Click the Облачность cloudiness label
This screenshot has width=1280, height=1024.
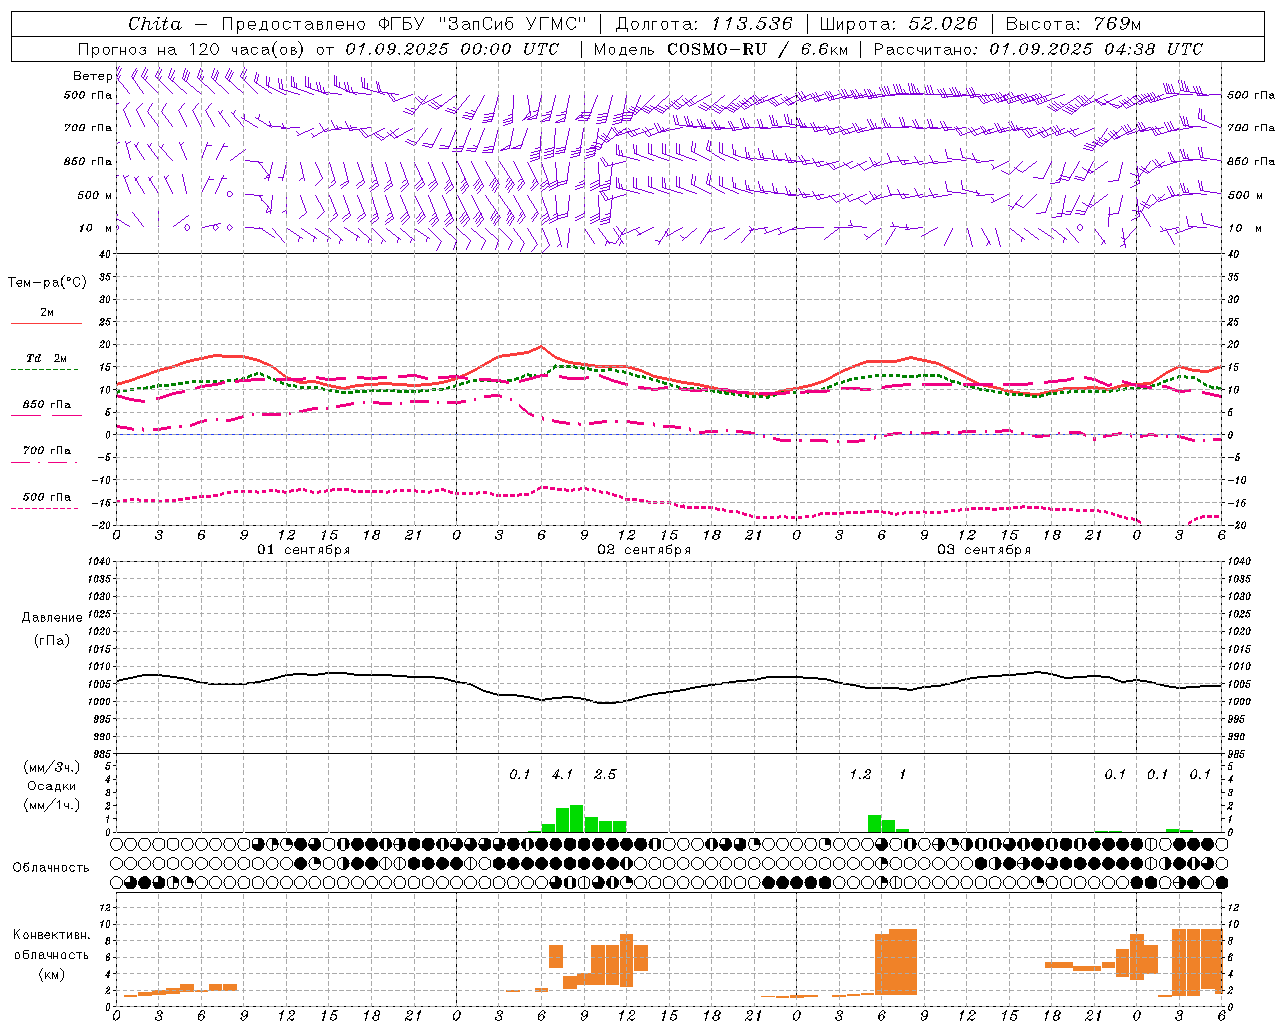(x=51, y=868)
